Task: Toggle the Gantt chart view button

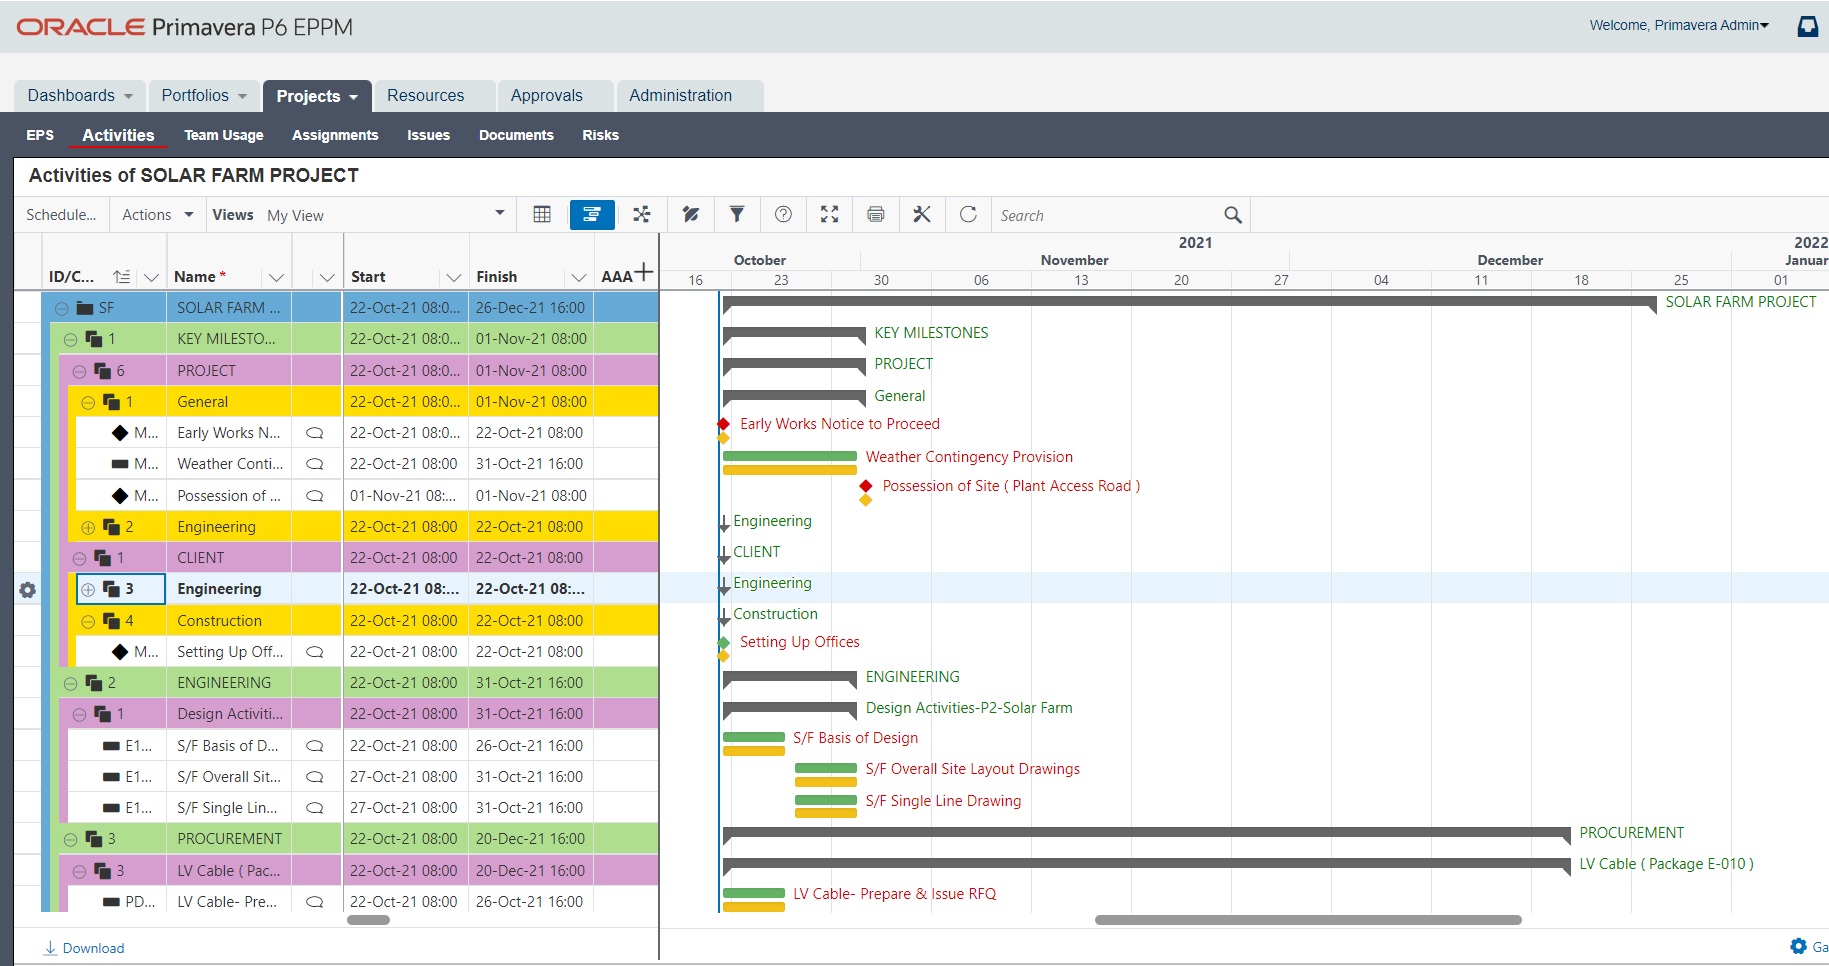Action: click(592, 214)
